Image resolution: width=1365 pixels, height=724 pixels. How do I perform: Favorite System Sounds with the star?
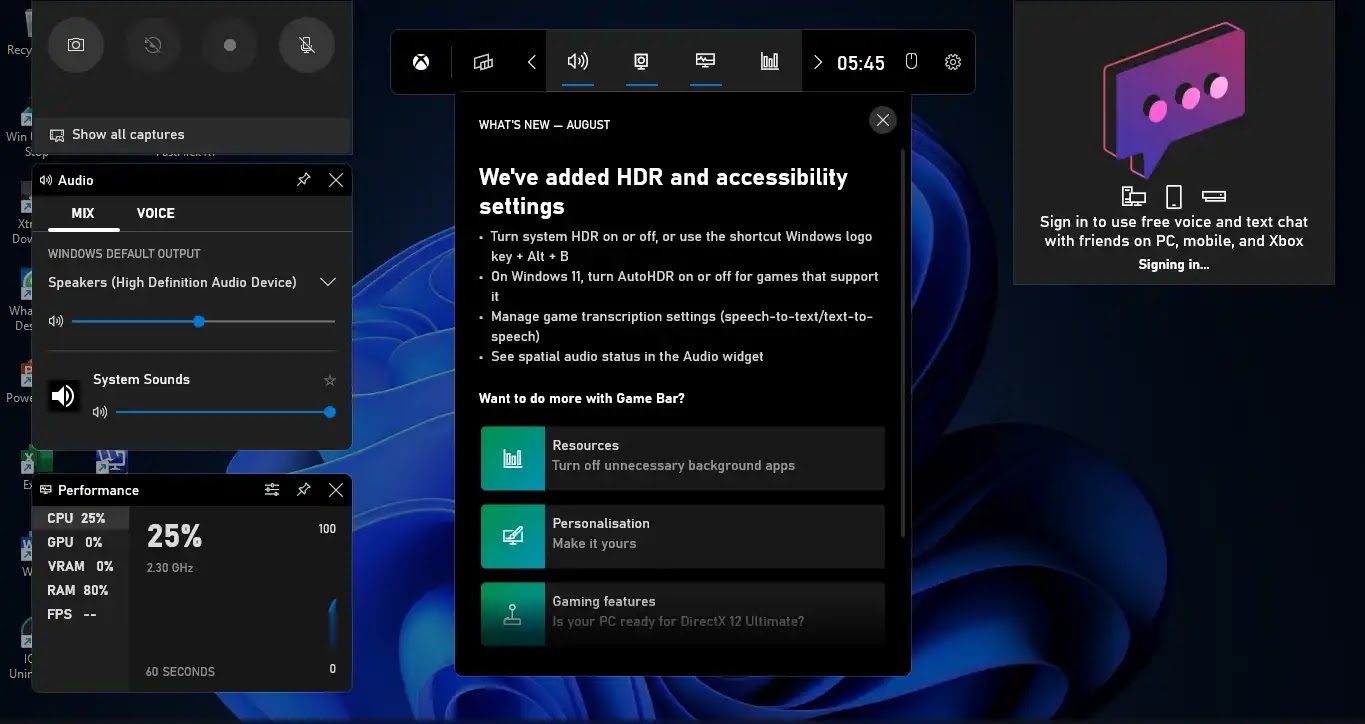click(330, 380)
